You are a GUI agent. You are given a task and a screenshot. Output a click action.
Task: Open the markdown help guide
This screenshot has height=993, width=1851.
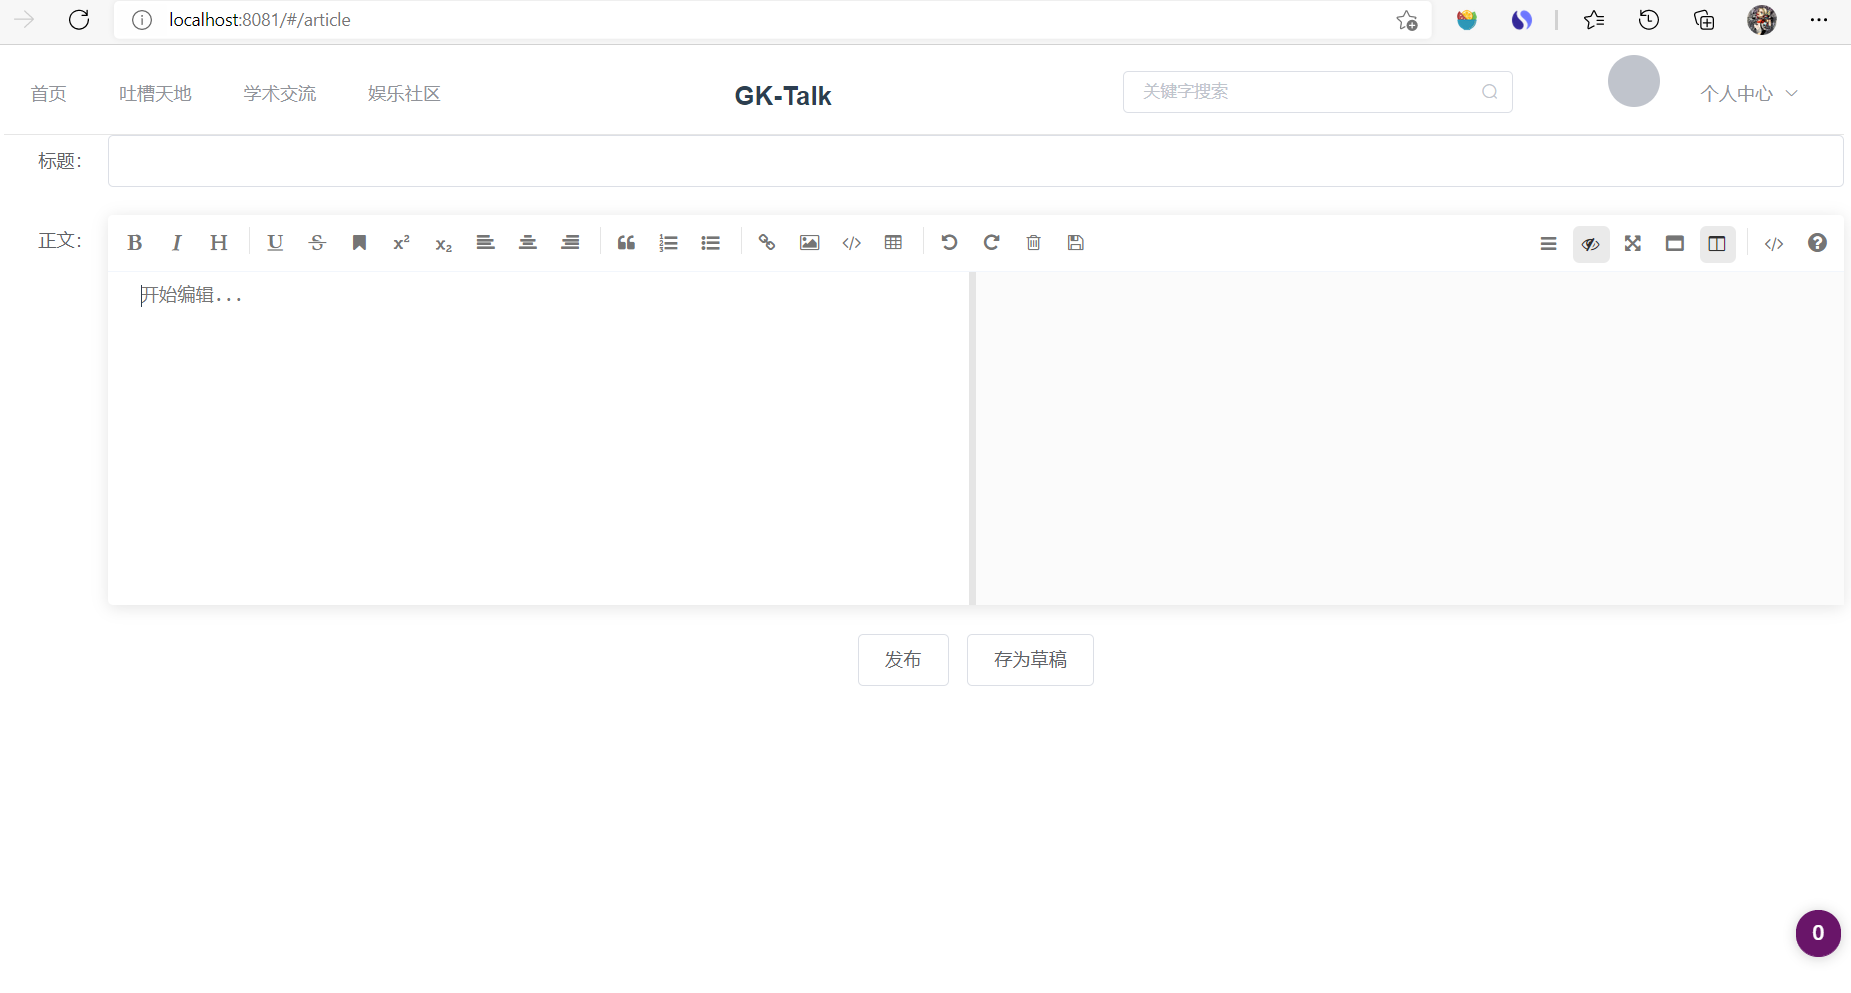[x=1818, y=242]
